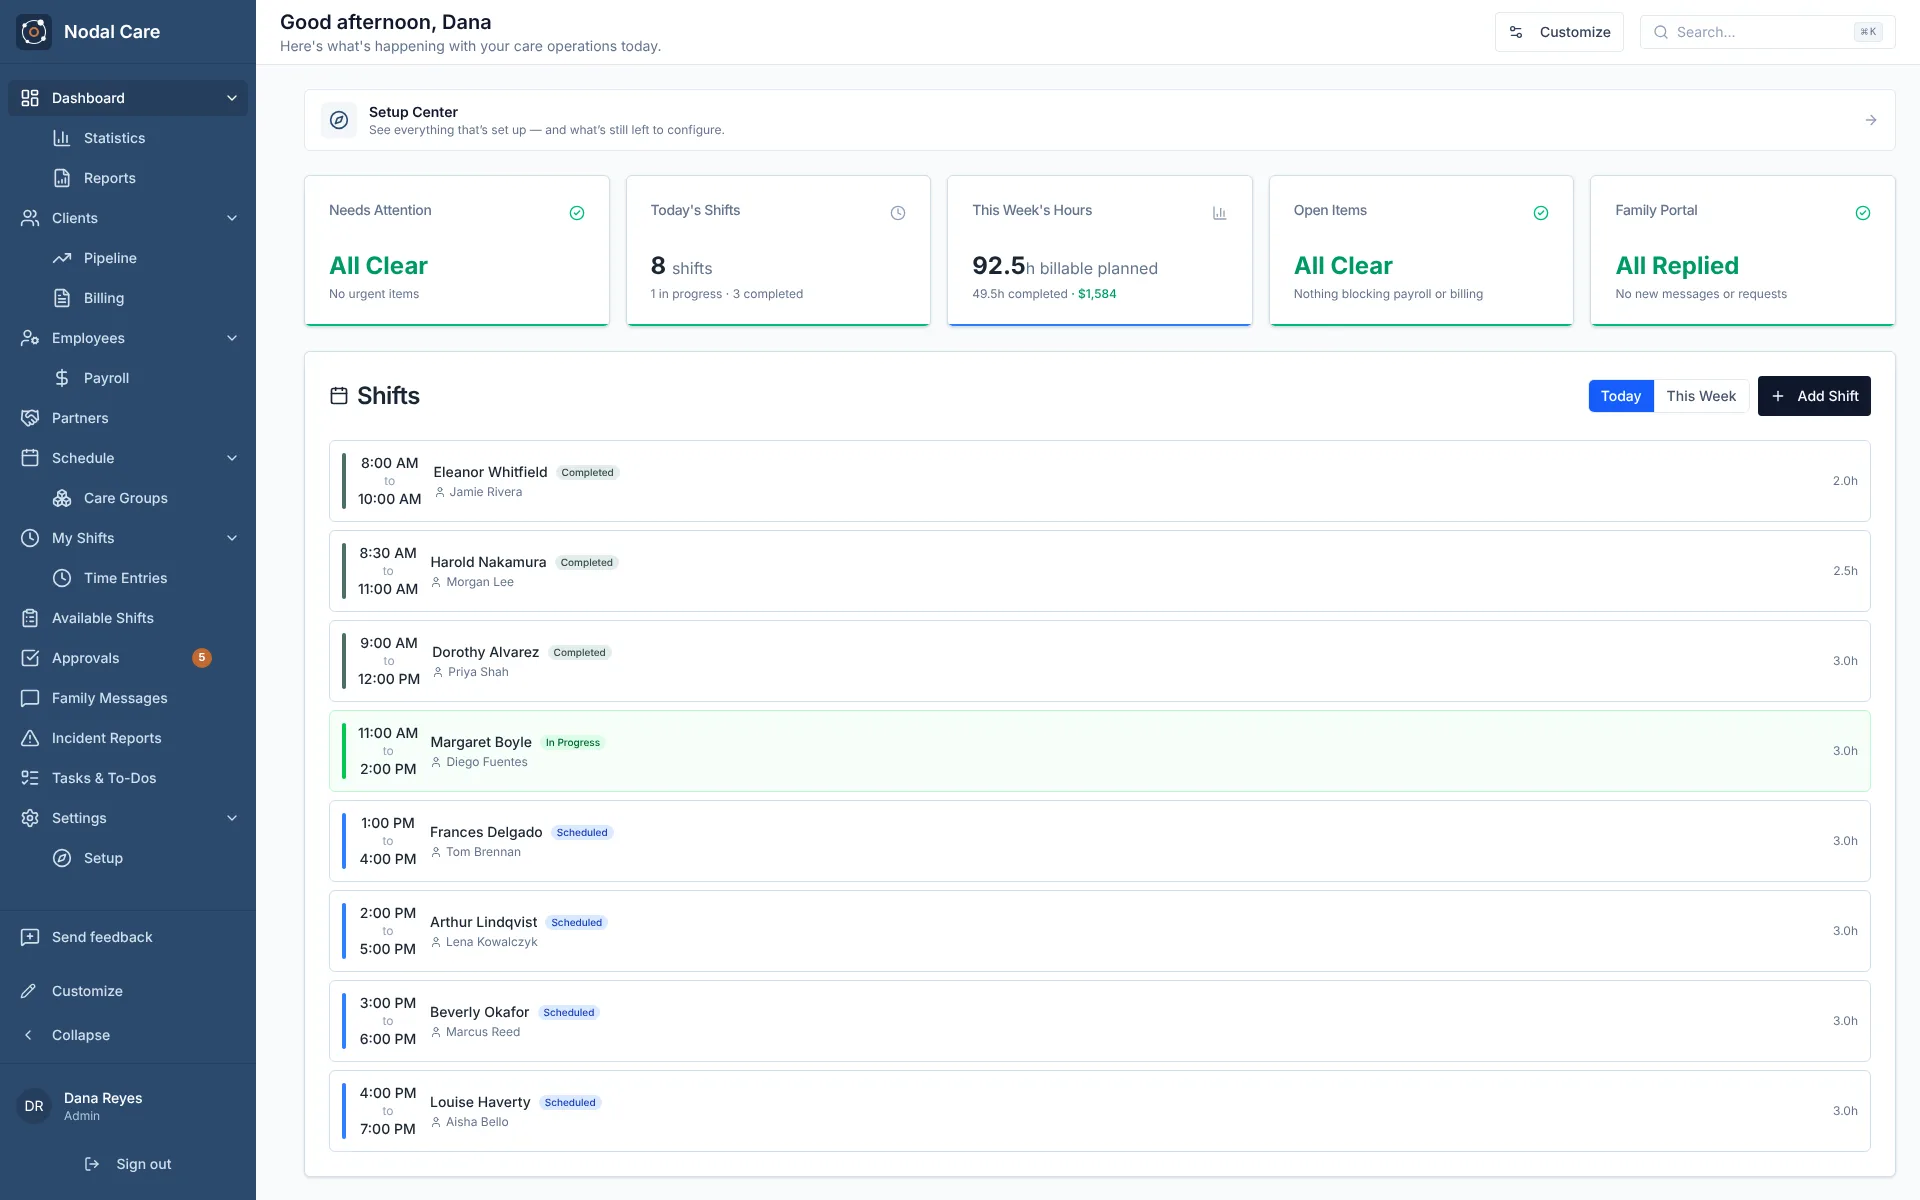Toggle the Schedule section chevron
This screenshot has width=1920, height=1200.
[x=232, y=458]
